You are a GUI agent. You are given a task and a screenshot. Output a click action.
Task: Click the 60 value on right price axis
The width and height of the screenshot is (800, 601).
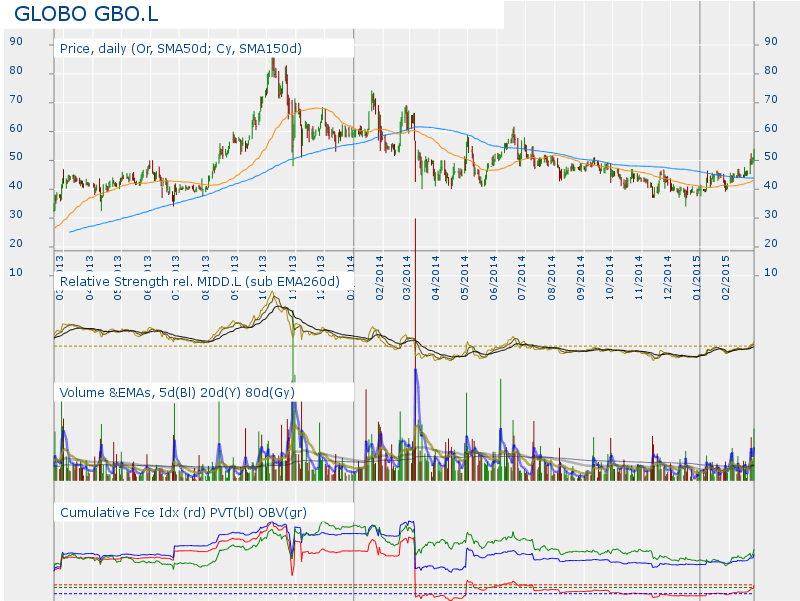pos(771,129)
